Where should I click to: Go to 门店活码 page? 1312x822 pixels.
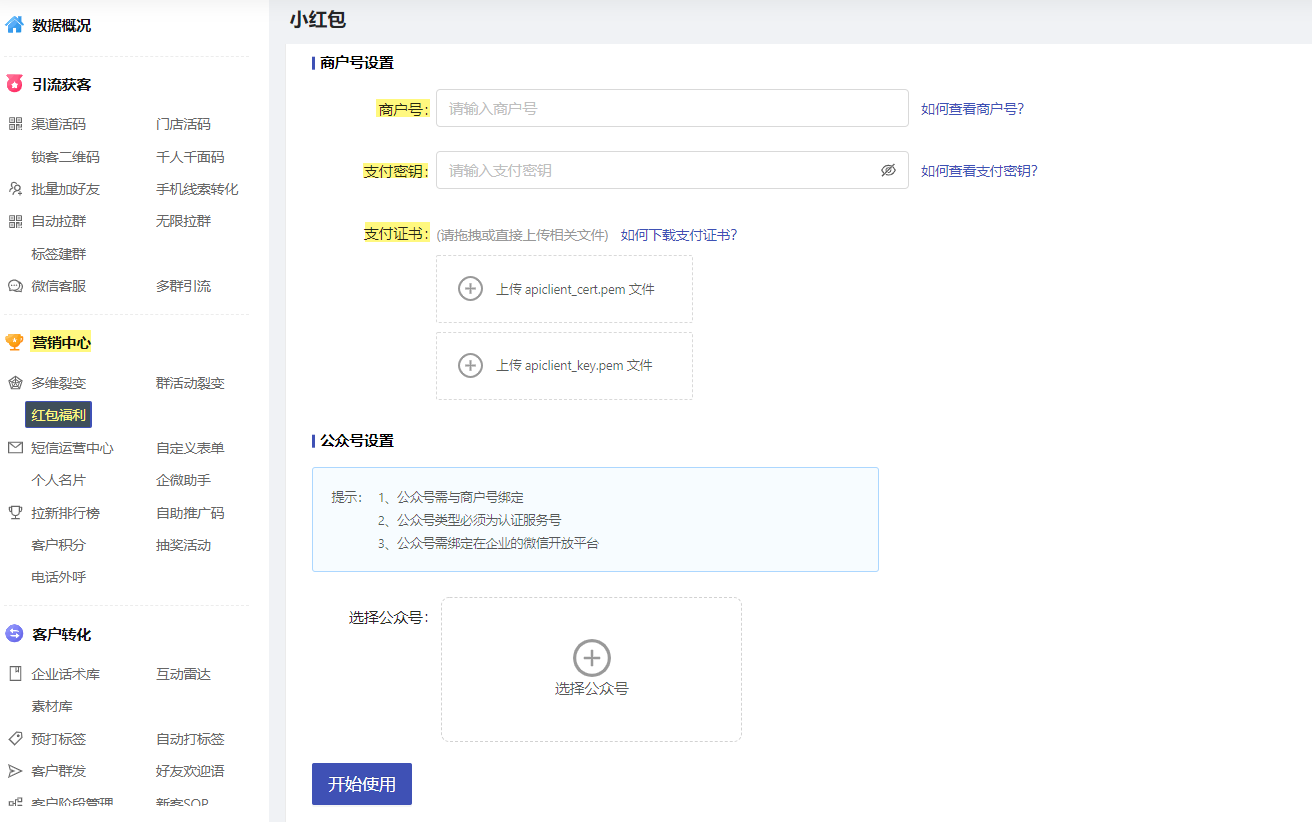coord(183,124)
